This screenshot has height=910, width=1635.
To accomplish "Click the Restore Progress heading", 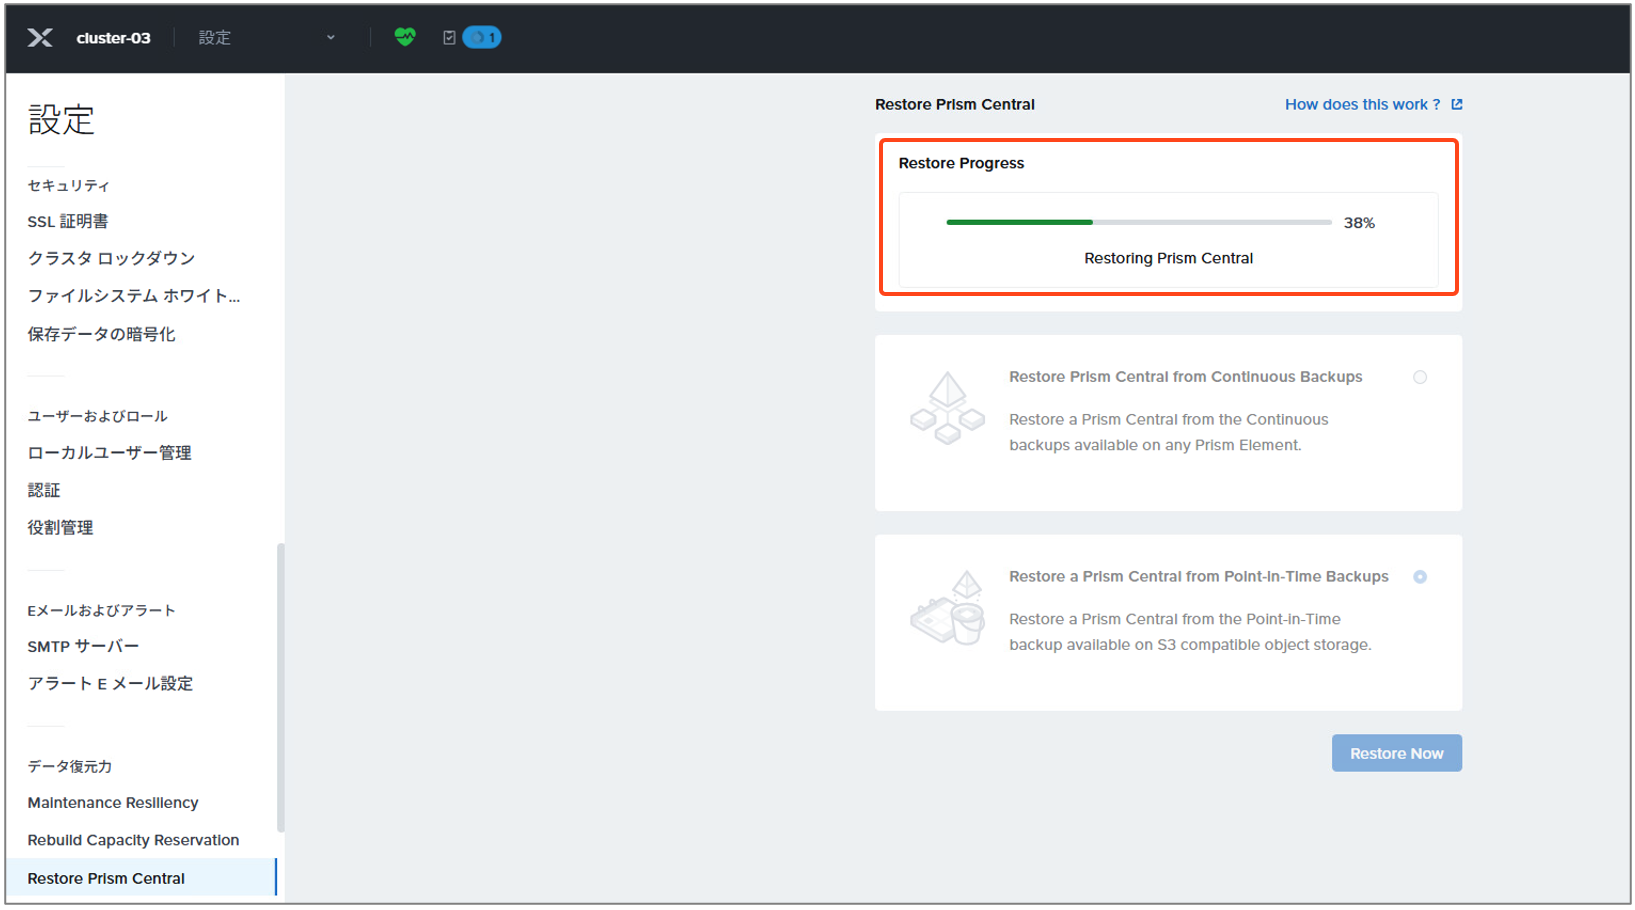I will tap(961, 163).
